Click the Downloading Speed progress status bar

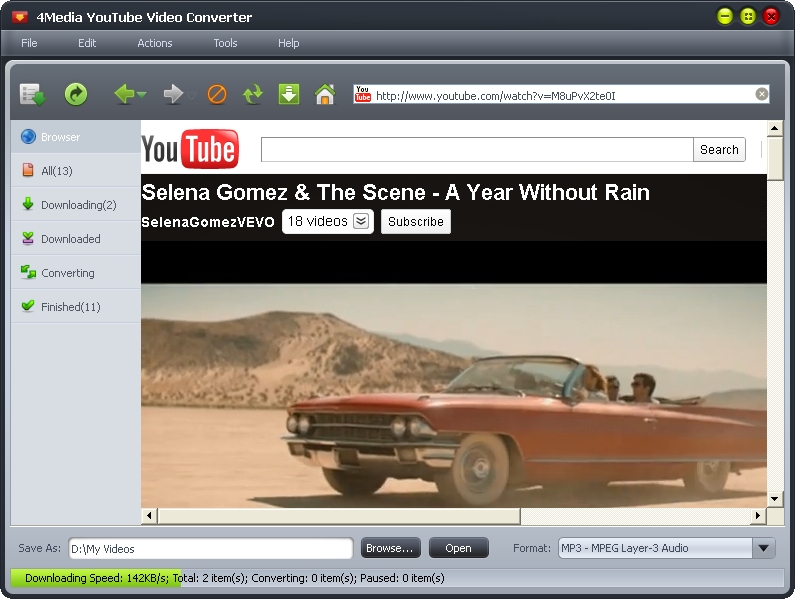click(397, 578)
